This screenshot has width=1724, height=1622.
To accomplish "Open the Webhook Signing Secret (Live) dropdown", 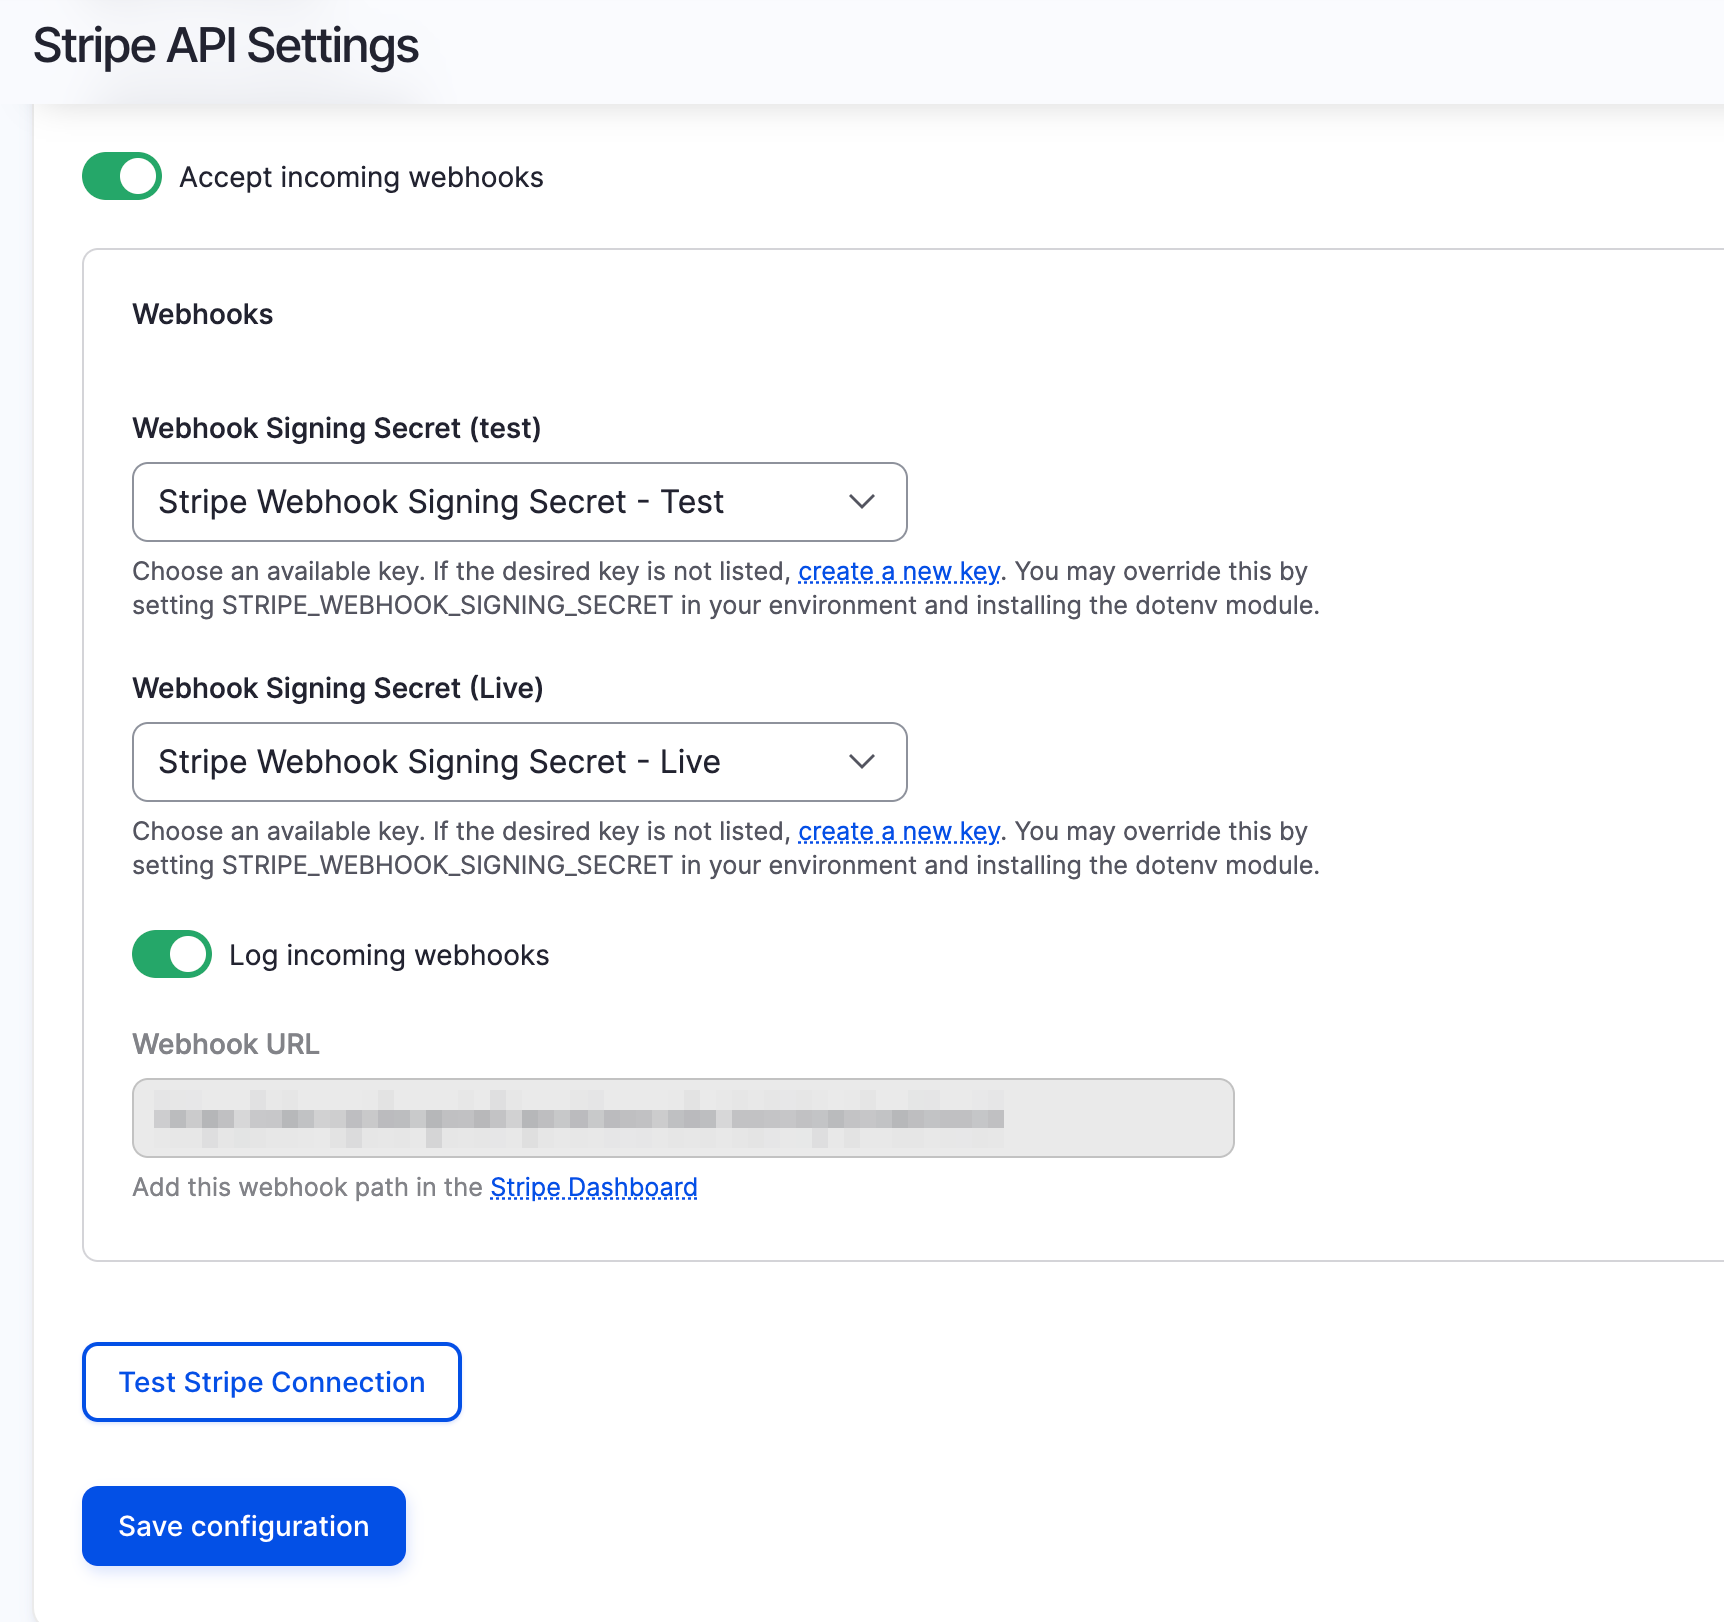I will [520, 762].
